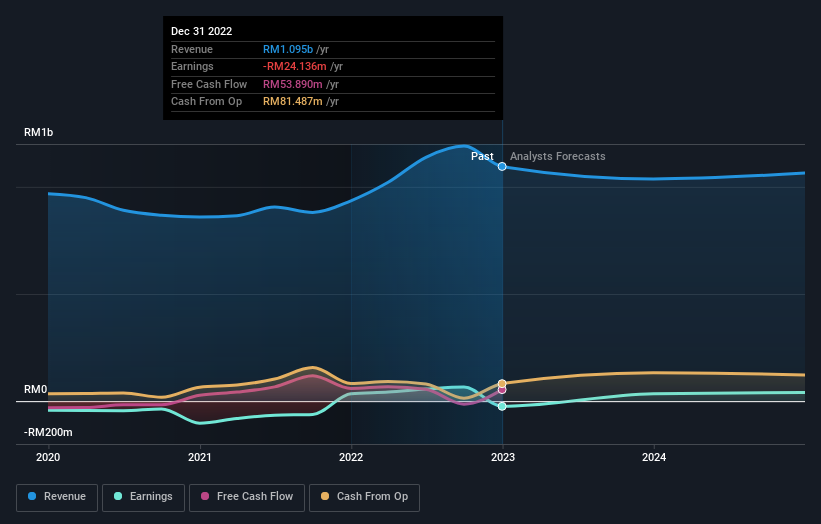
Task: Click the Earnings row label in tooltip
Action: (x=192, y=66)
